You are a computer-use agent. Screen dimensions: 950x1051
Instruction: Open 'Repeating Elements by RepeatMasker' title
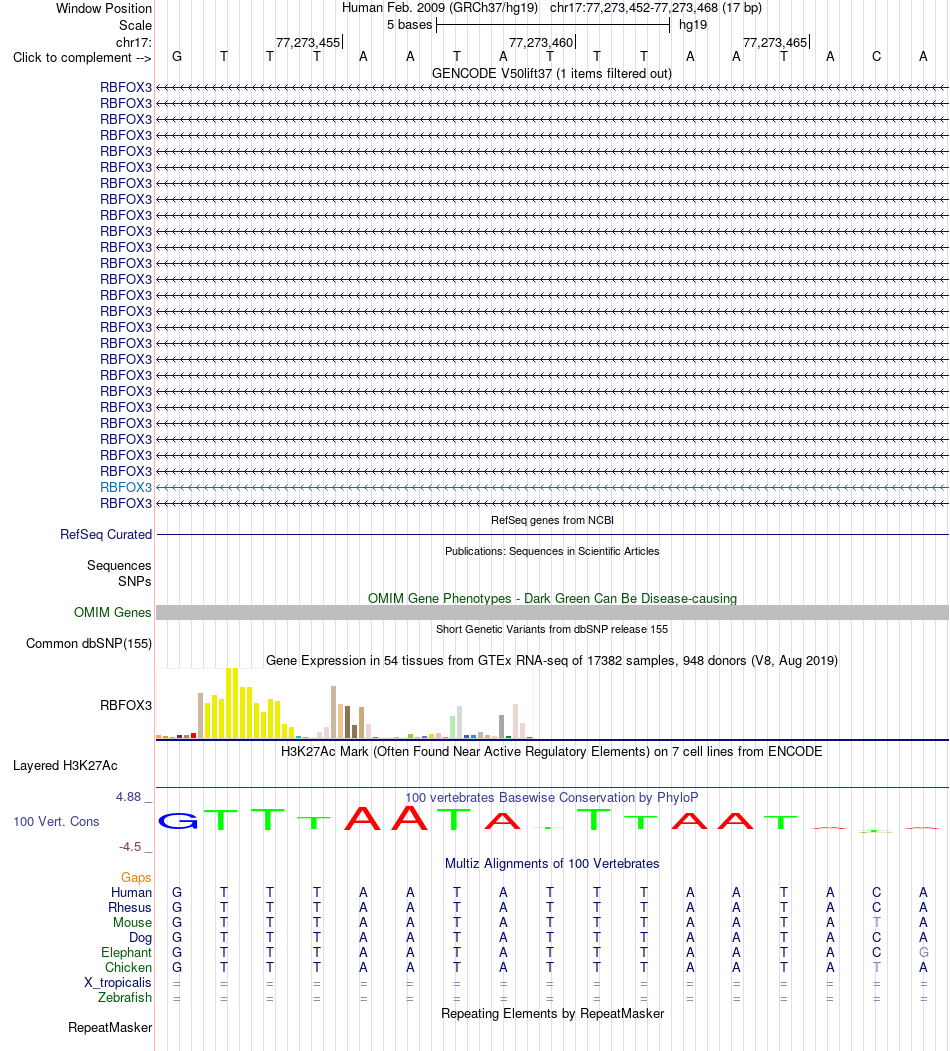(x=552, y=1013)
